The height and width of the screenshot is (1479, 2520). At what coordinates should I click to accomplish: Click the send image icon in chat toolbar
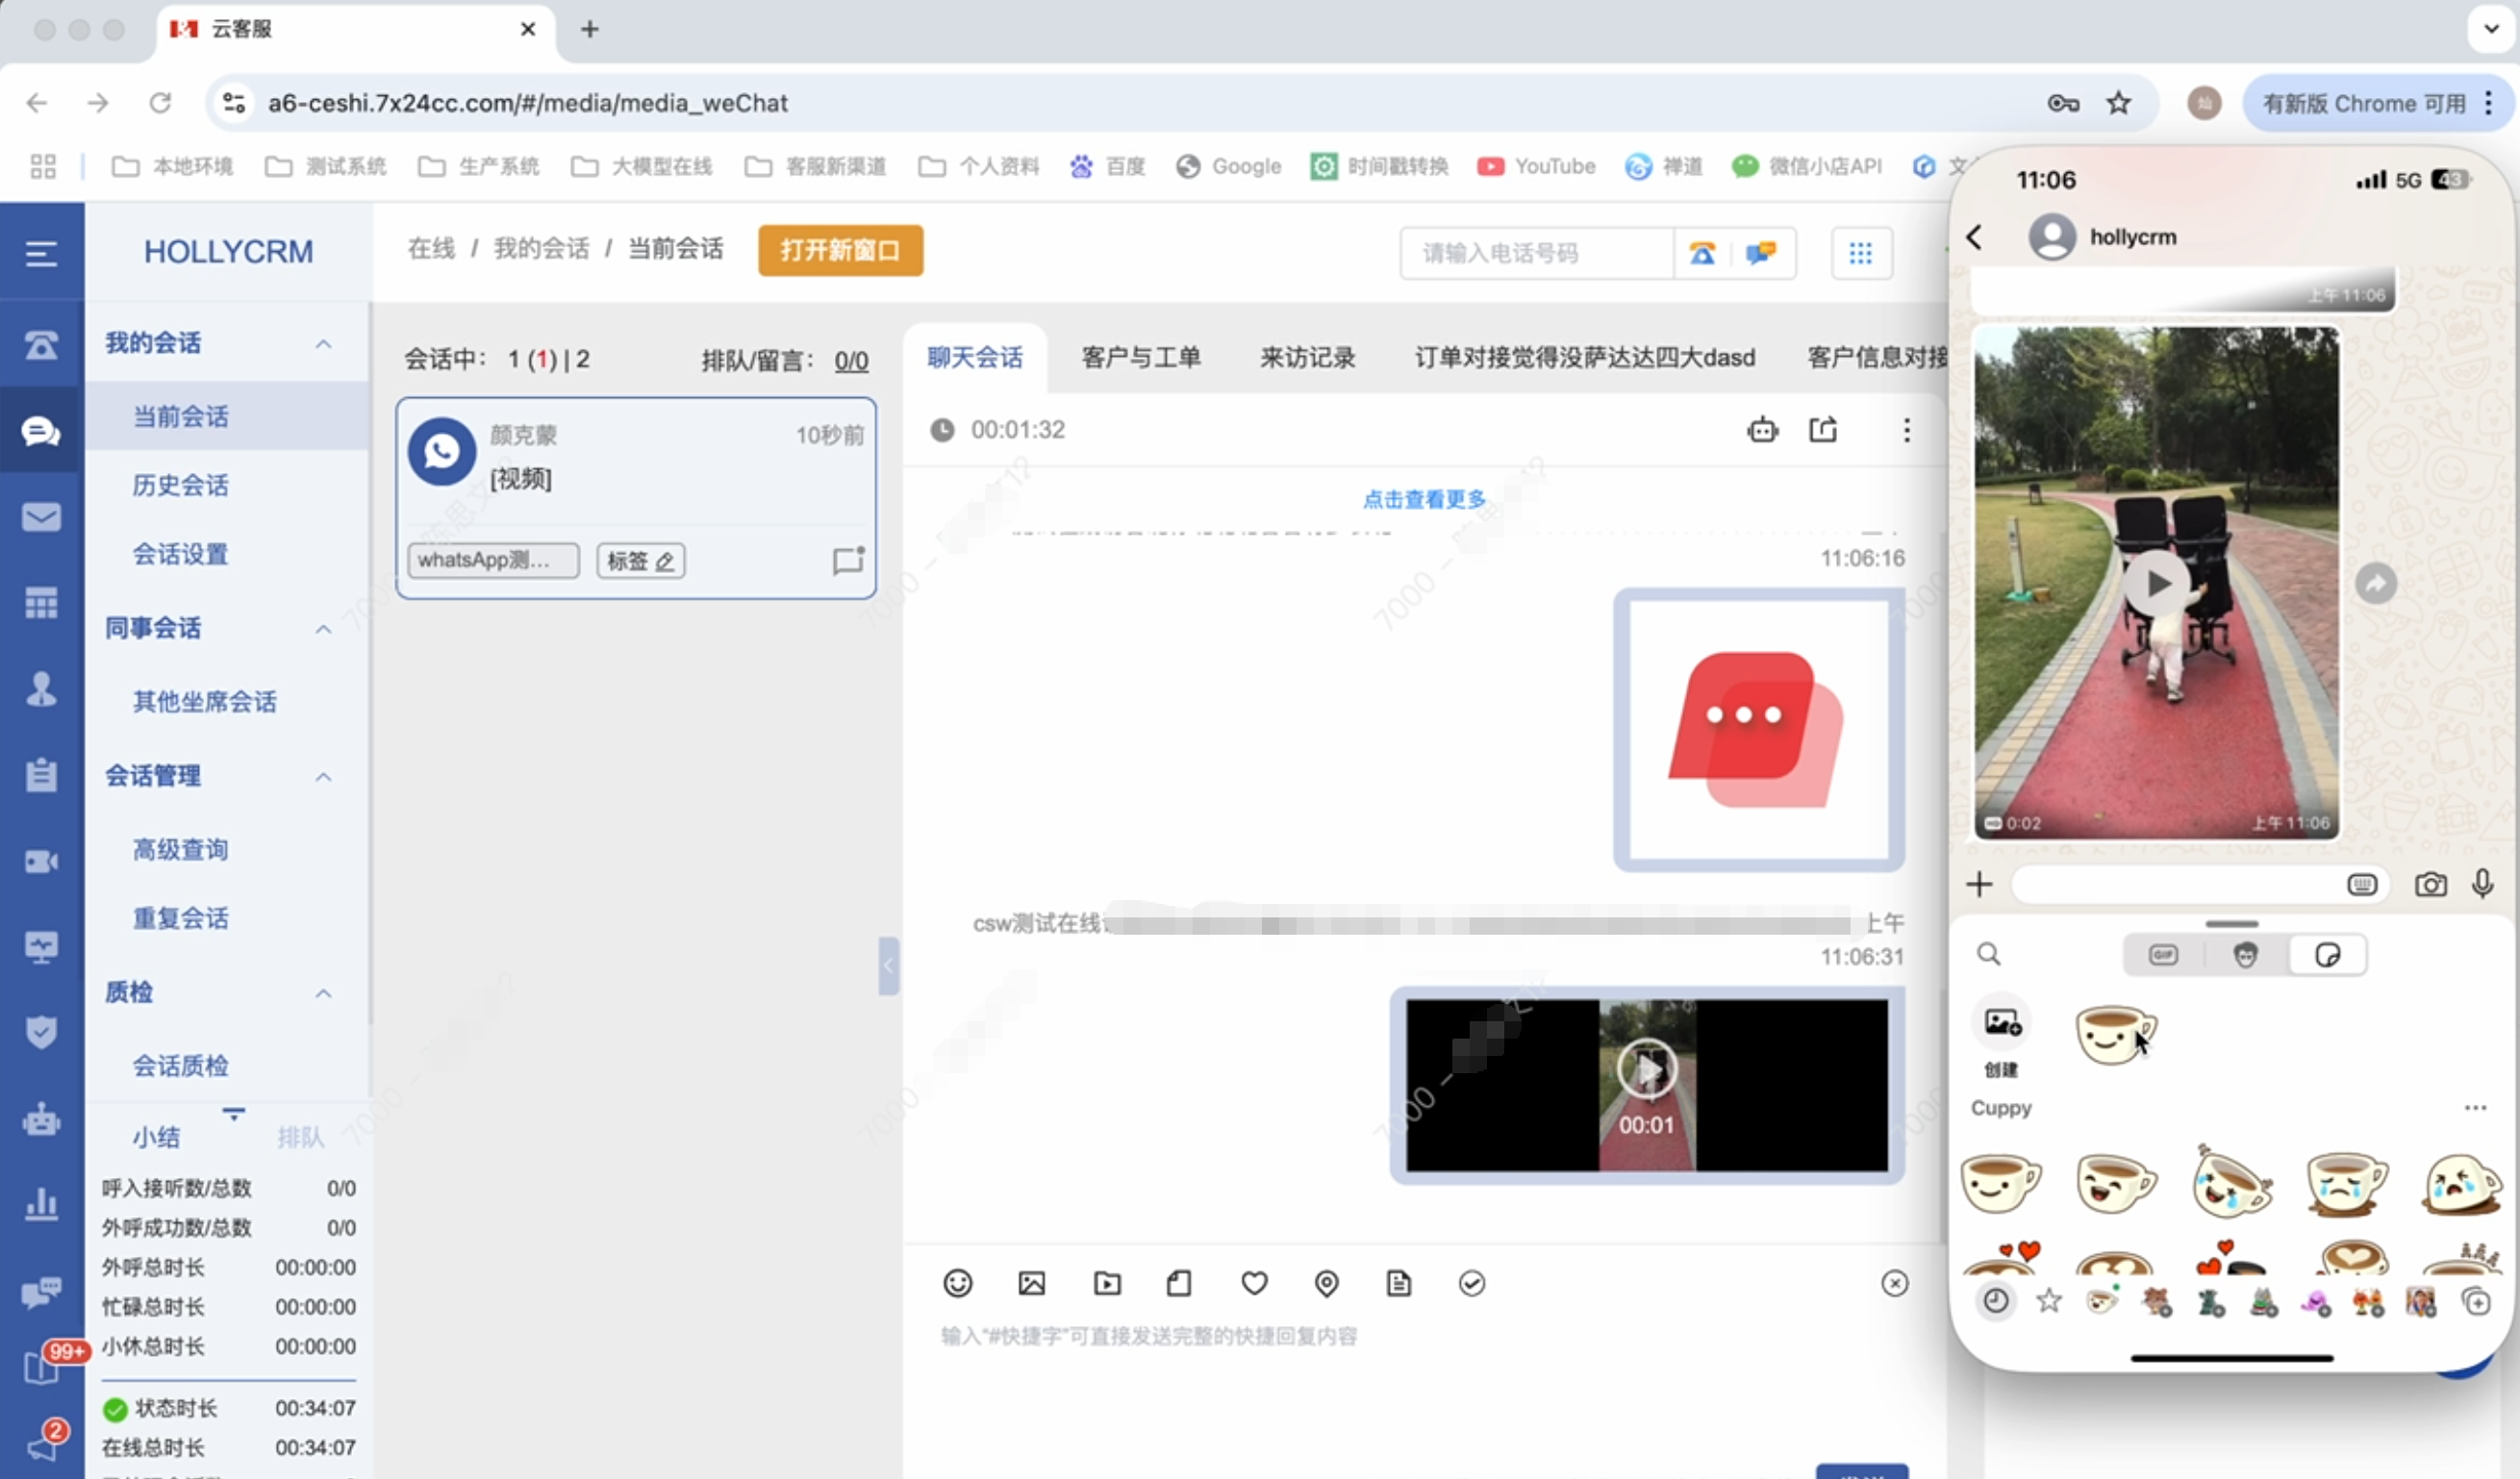pyautogui.click(x=1031, y=1283)
